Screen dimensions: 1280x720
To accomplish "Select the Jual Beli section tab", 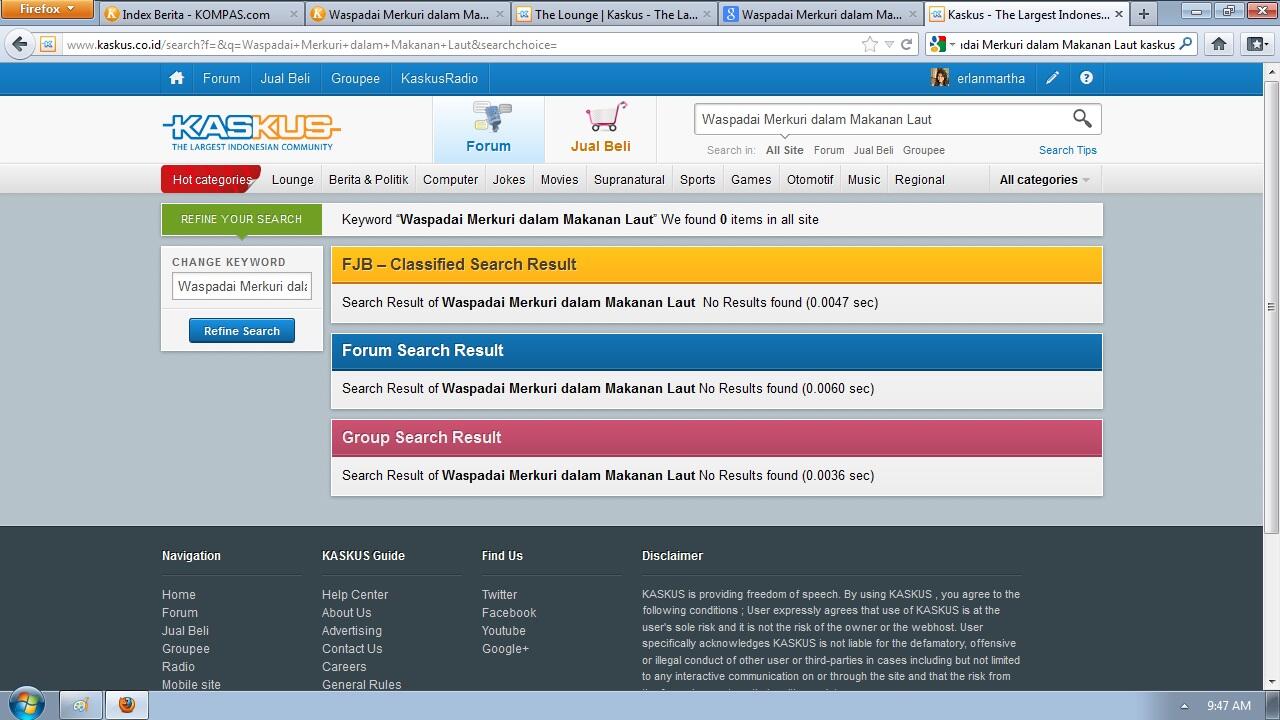I will [x=600, y=129].
